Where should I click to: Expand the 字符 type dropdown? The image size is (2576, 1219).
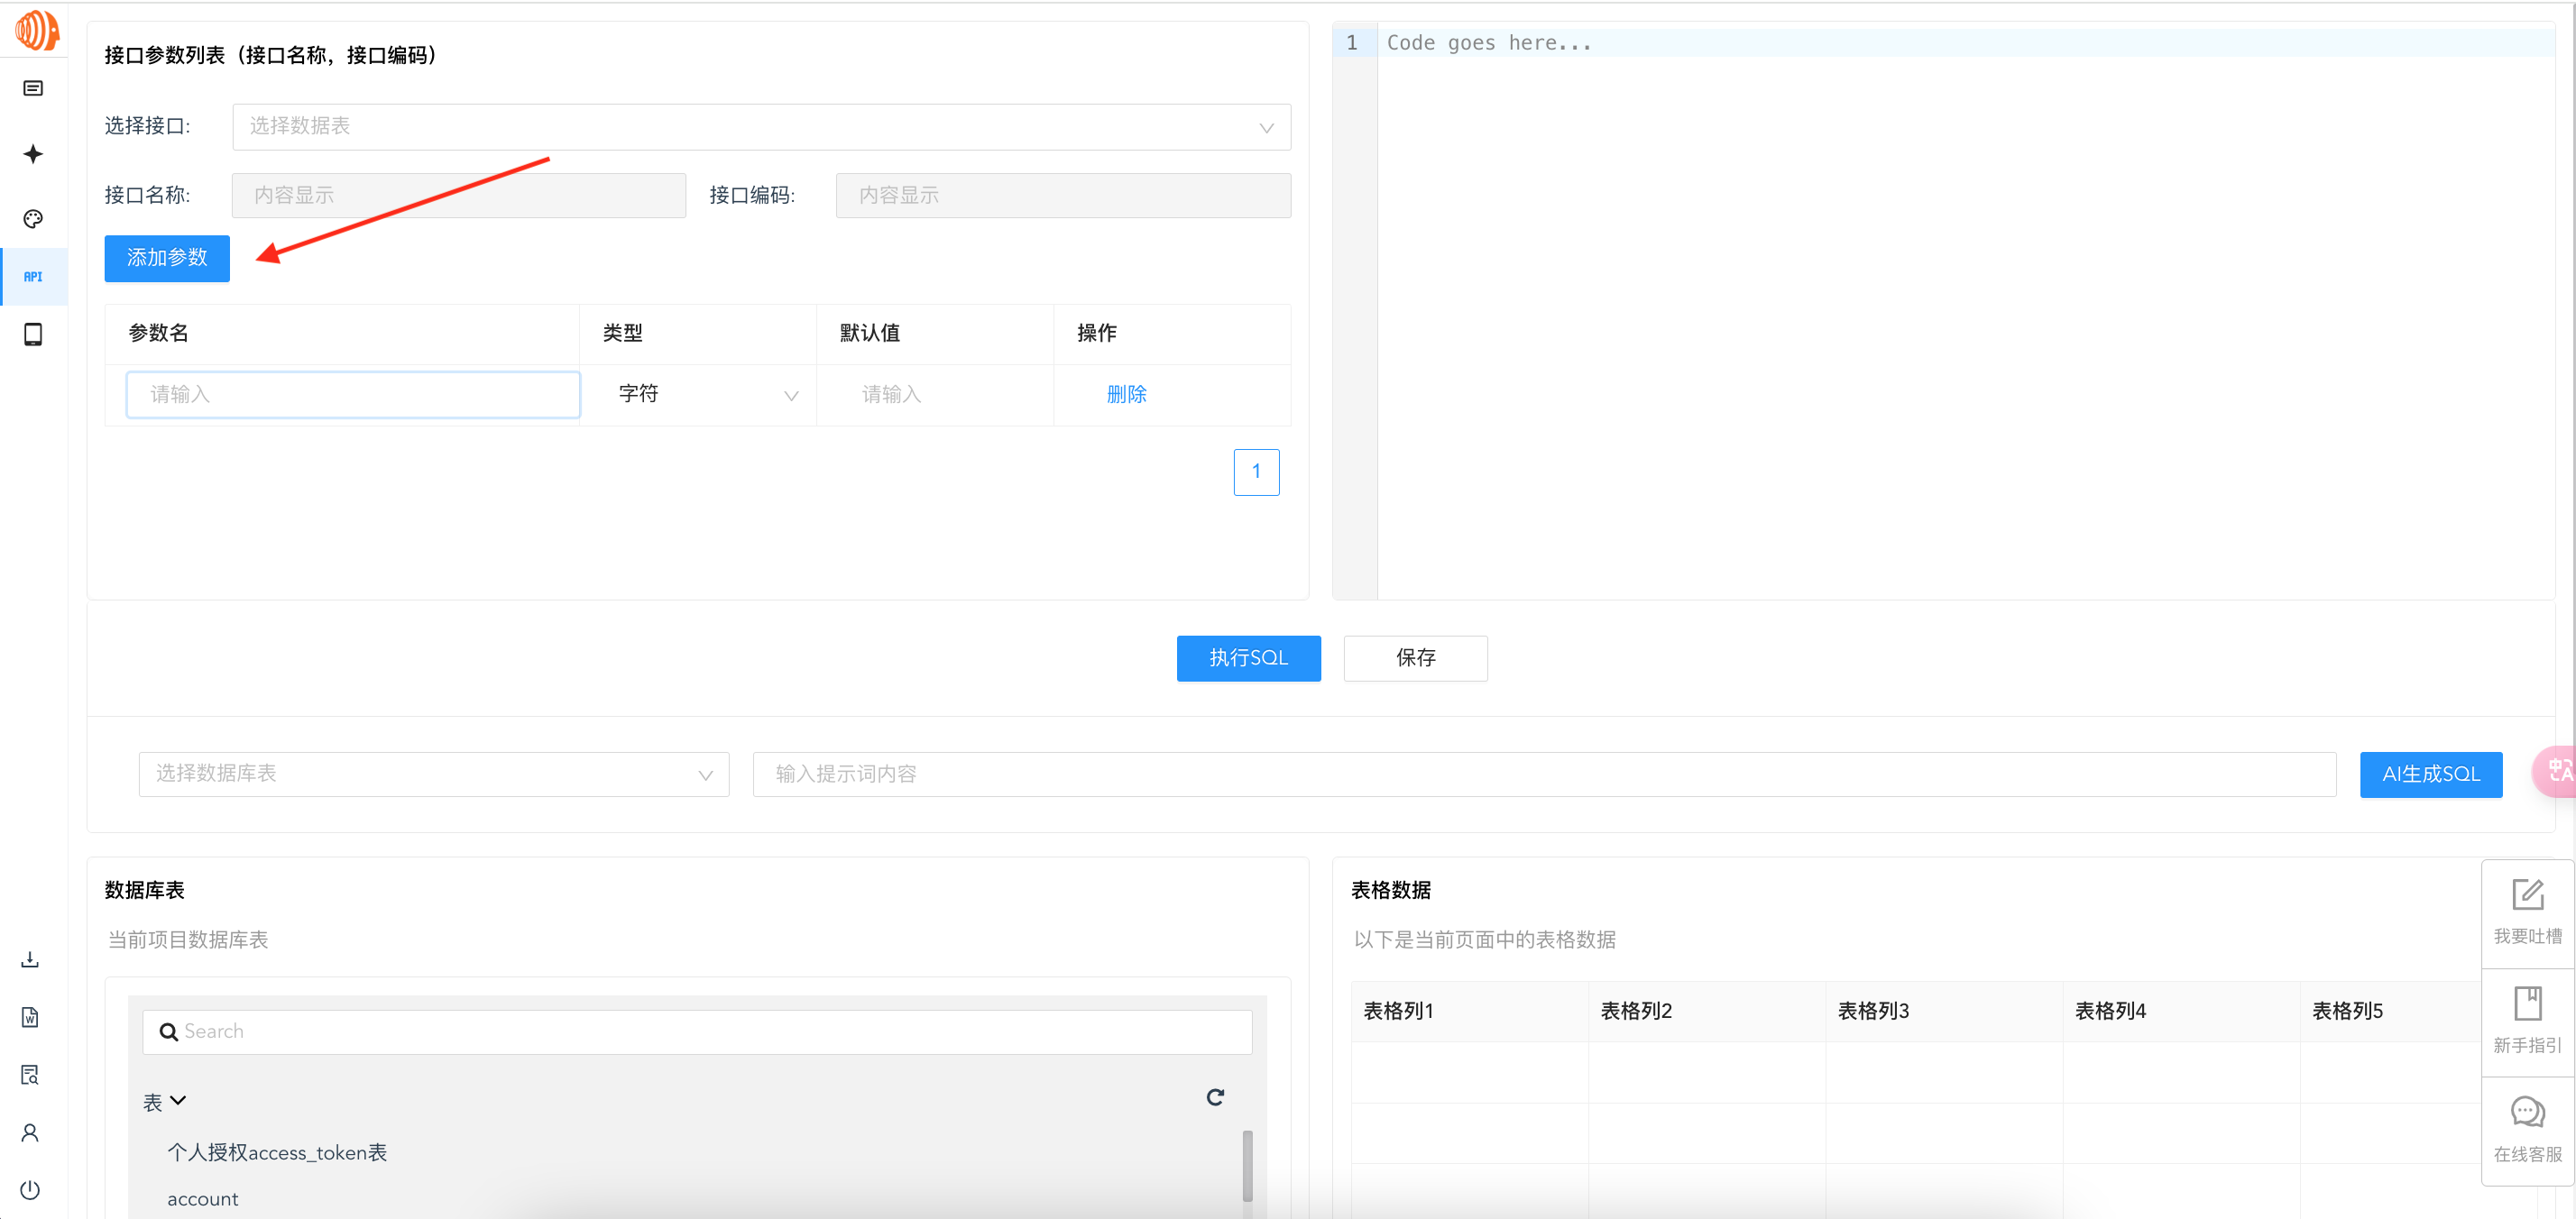tap(707, 394)
